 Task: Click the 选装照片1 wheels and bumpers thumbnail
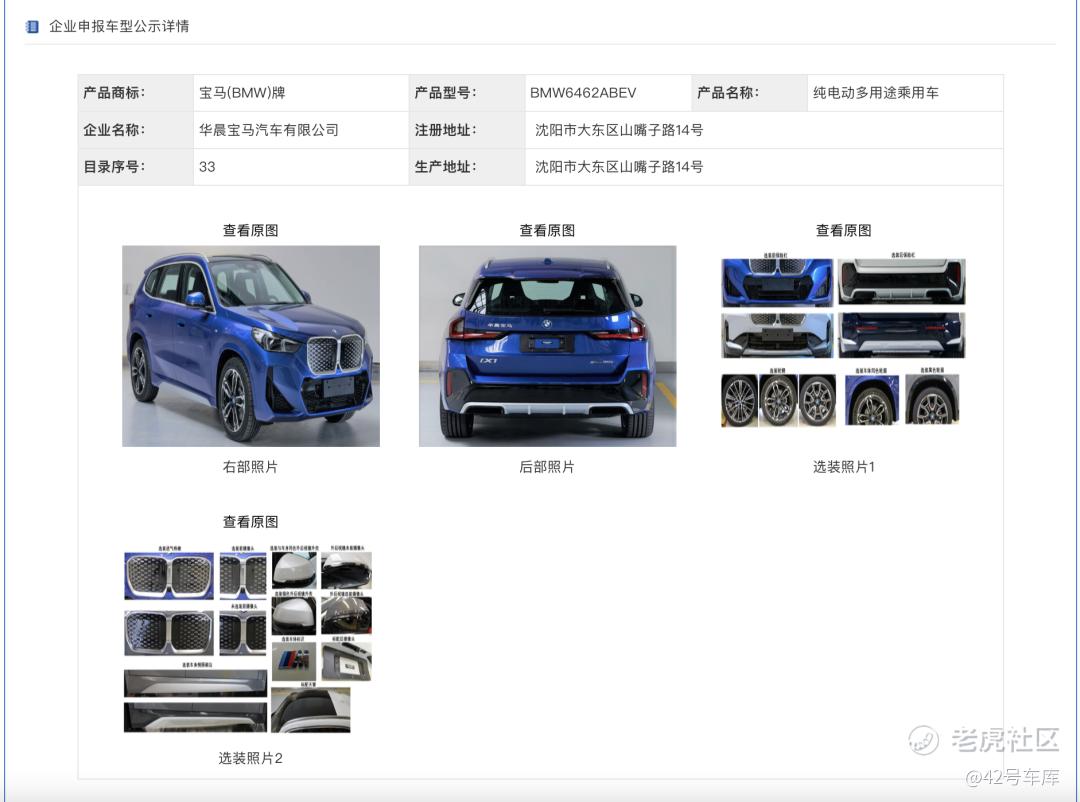(x=843, y=340)
